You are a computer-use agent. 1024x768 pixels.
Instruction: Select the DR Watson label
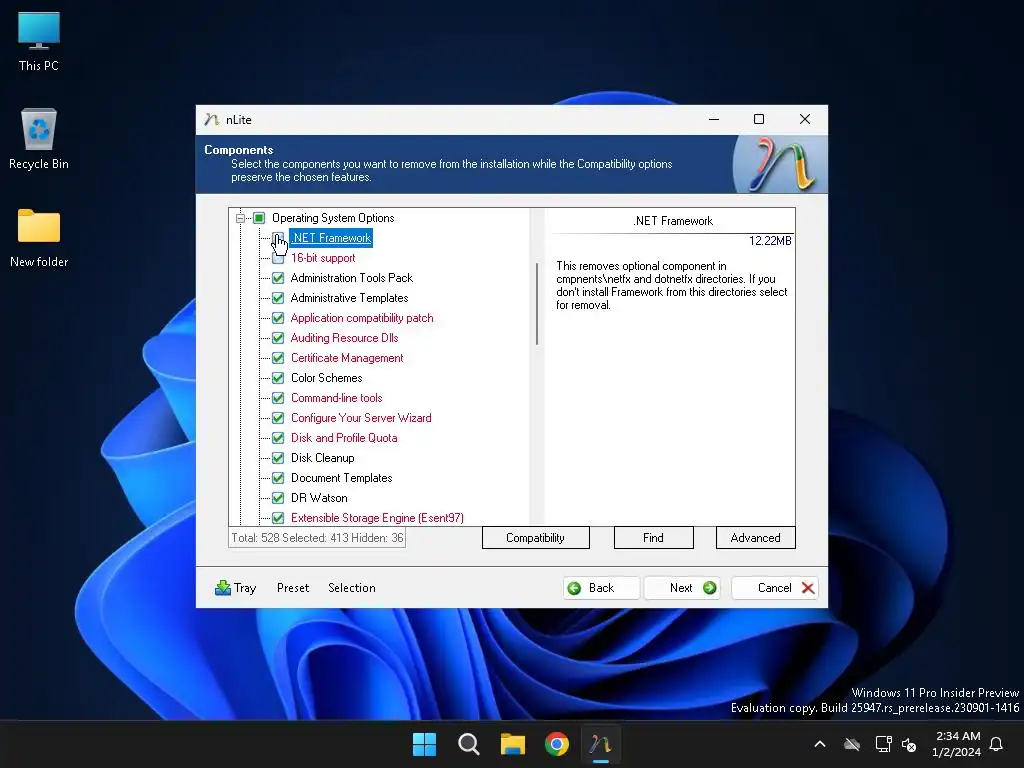coord(319,498)
